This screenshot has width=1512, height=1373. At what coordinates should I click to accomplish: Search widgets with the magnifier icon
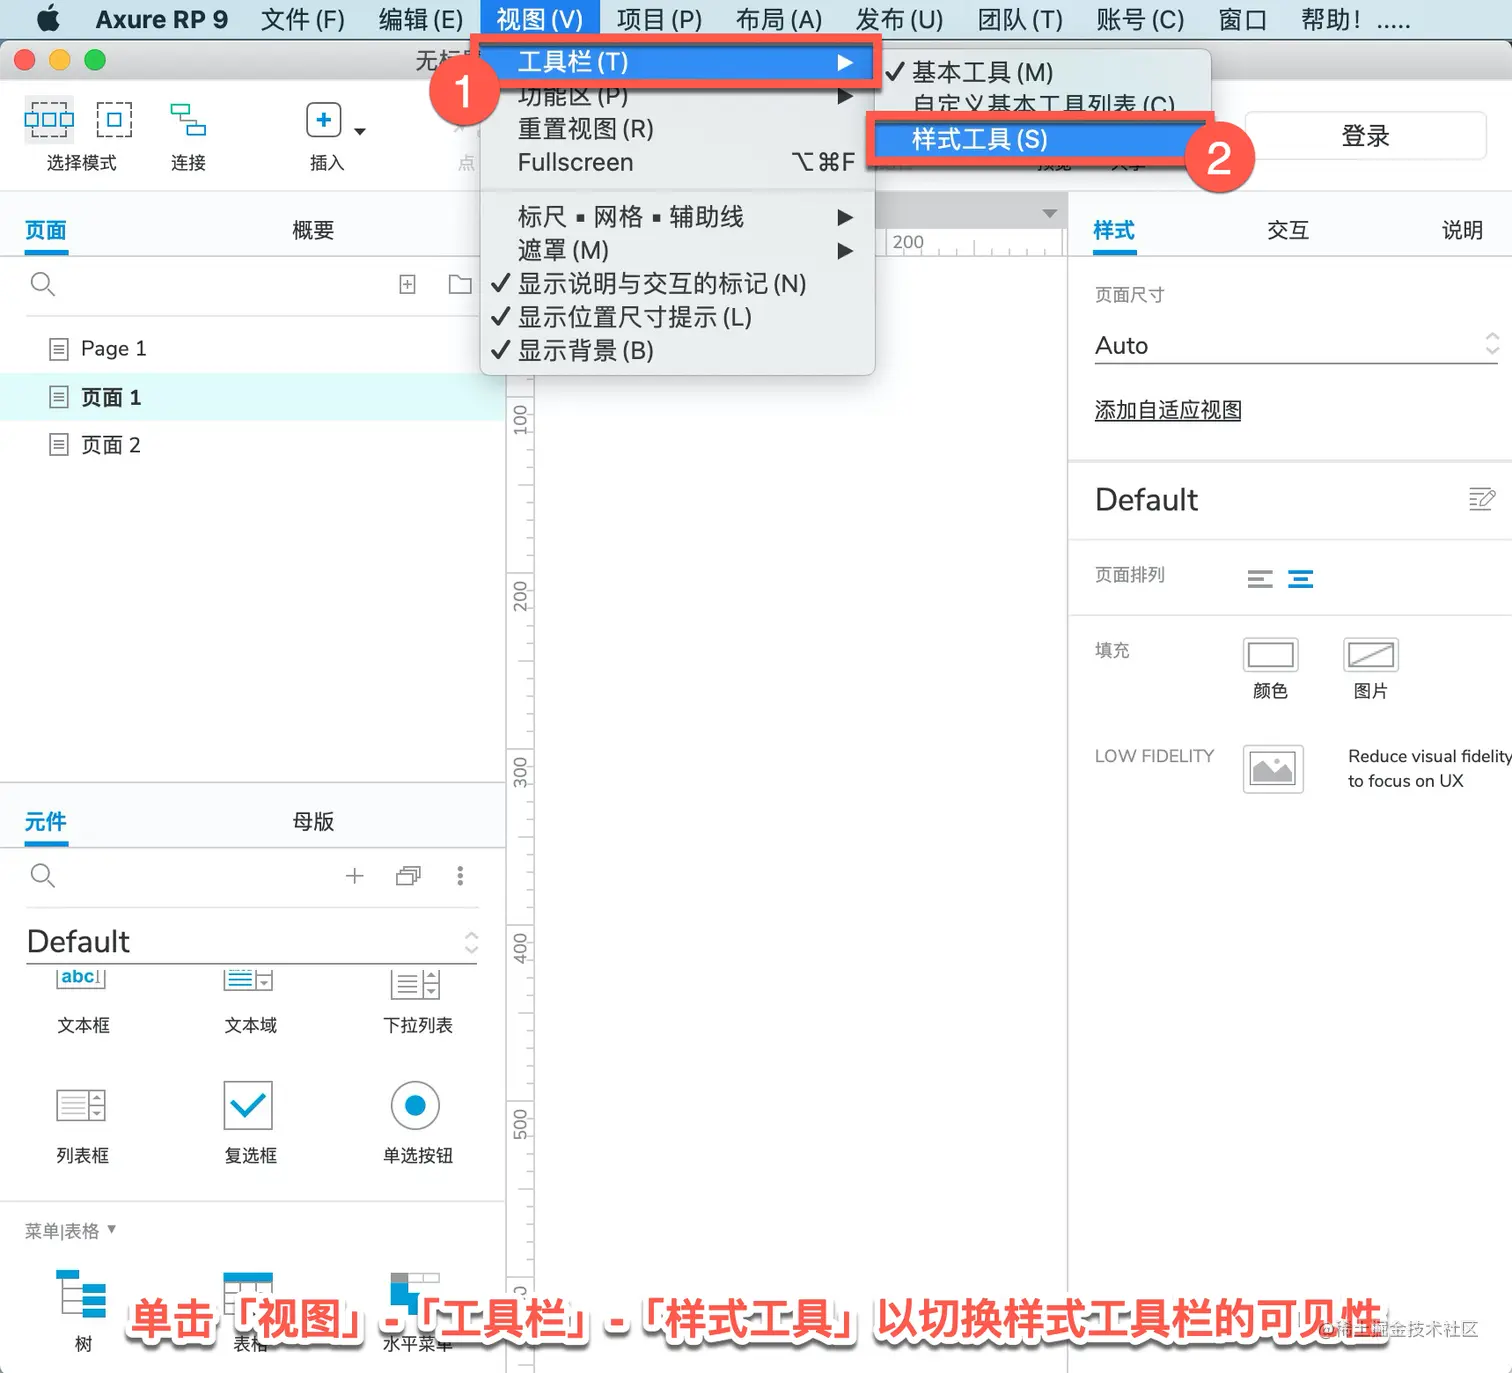click(42, 876)
